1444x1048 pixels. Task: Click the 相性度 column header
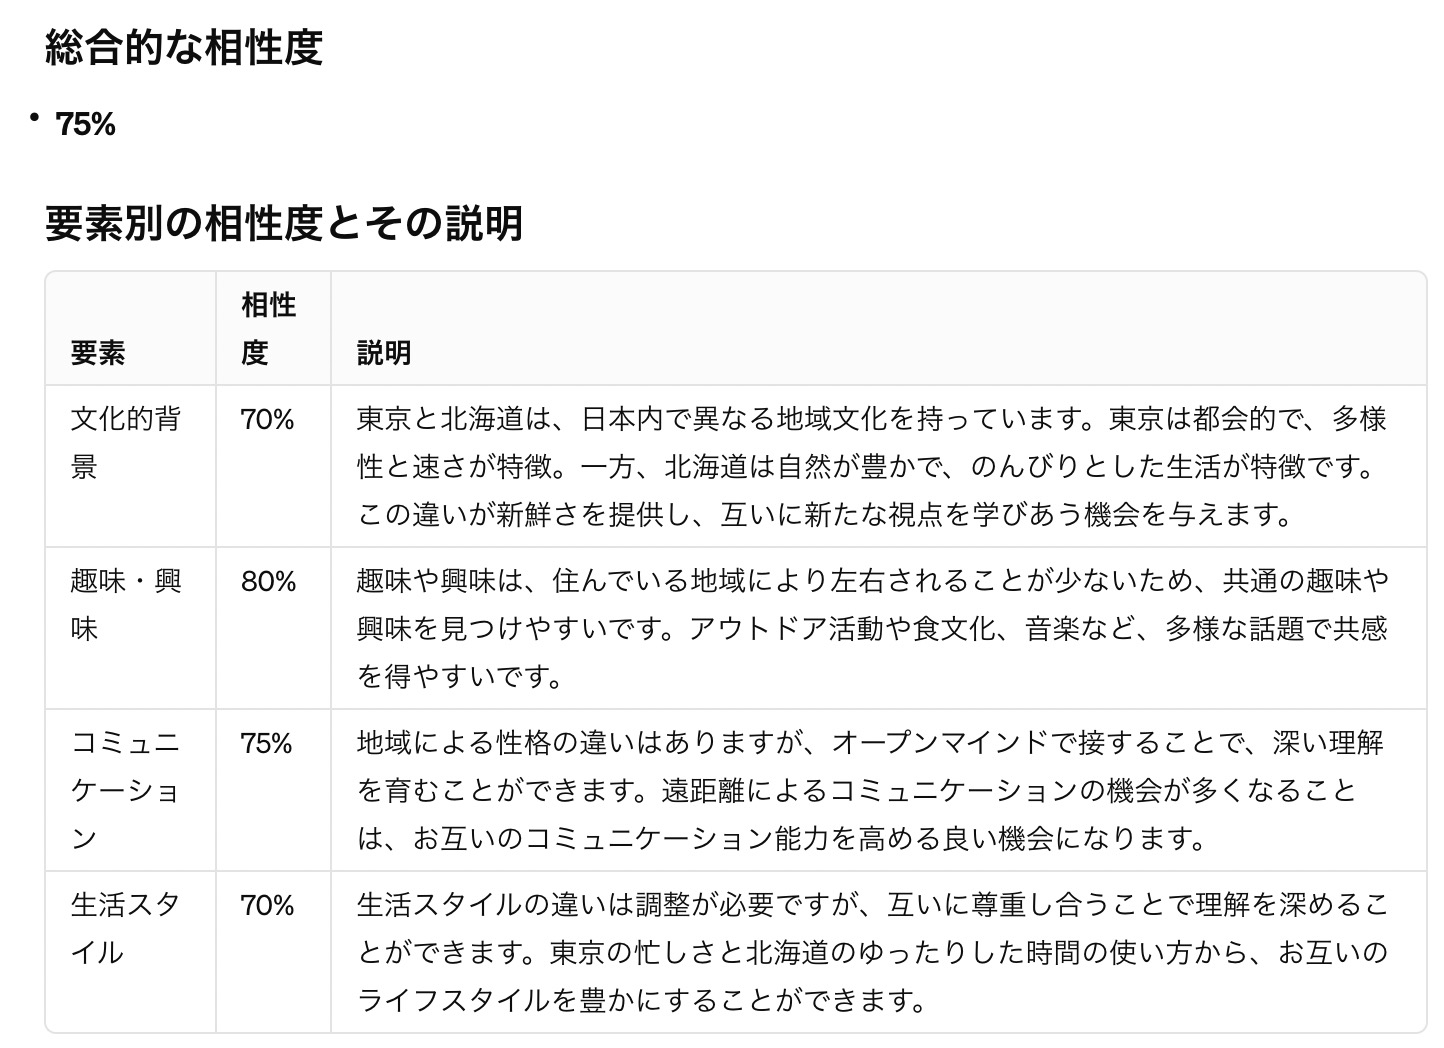268,328
